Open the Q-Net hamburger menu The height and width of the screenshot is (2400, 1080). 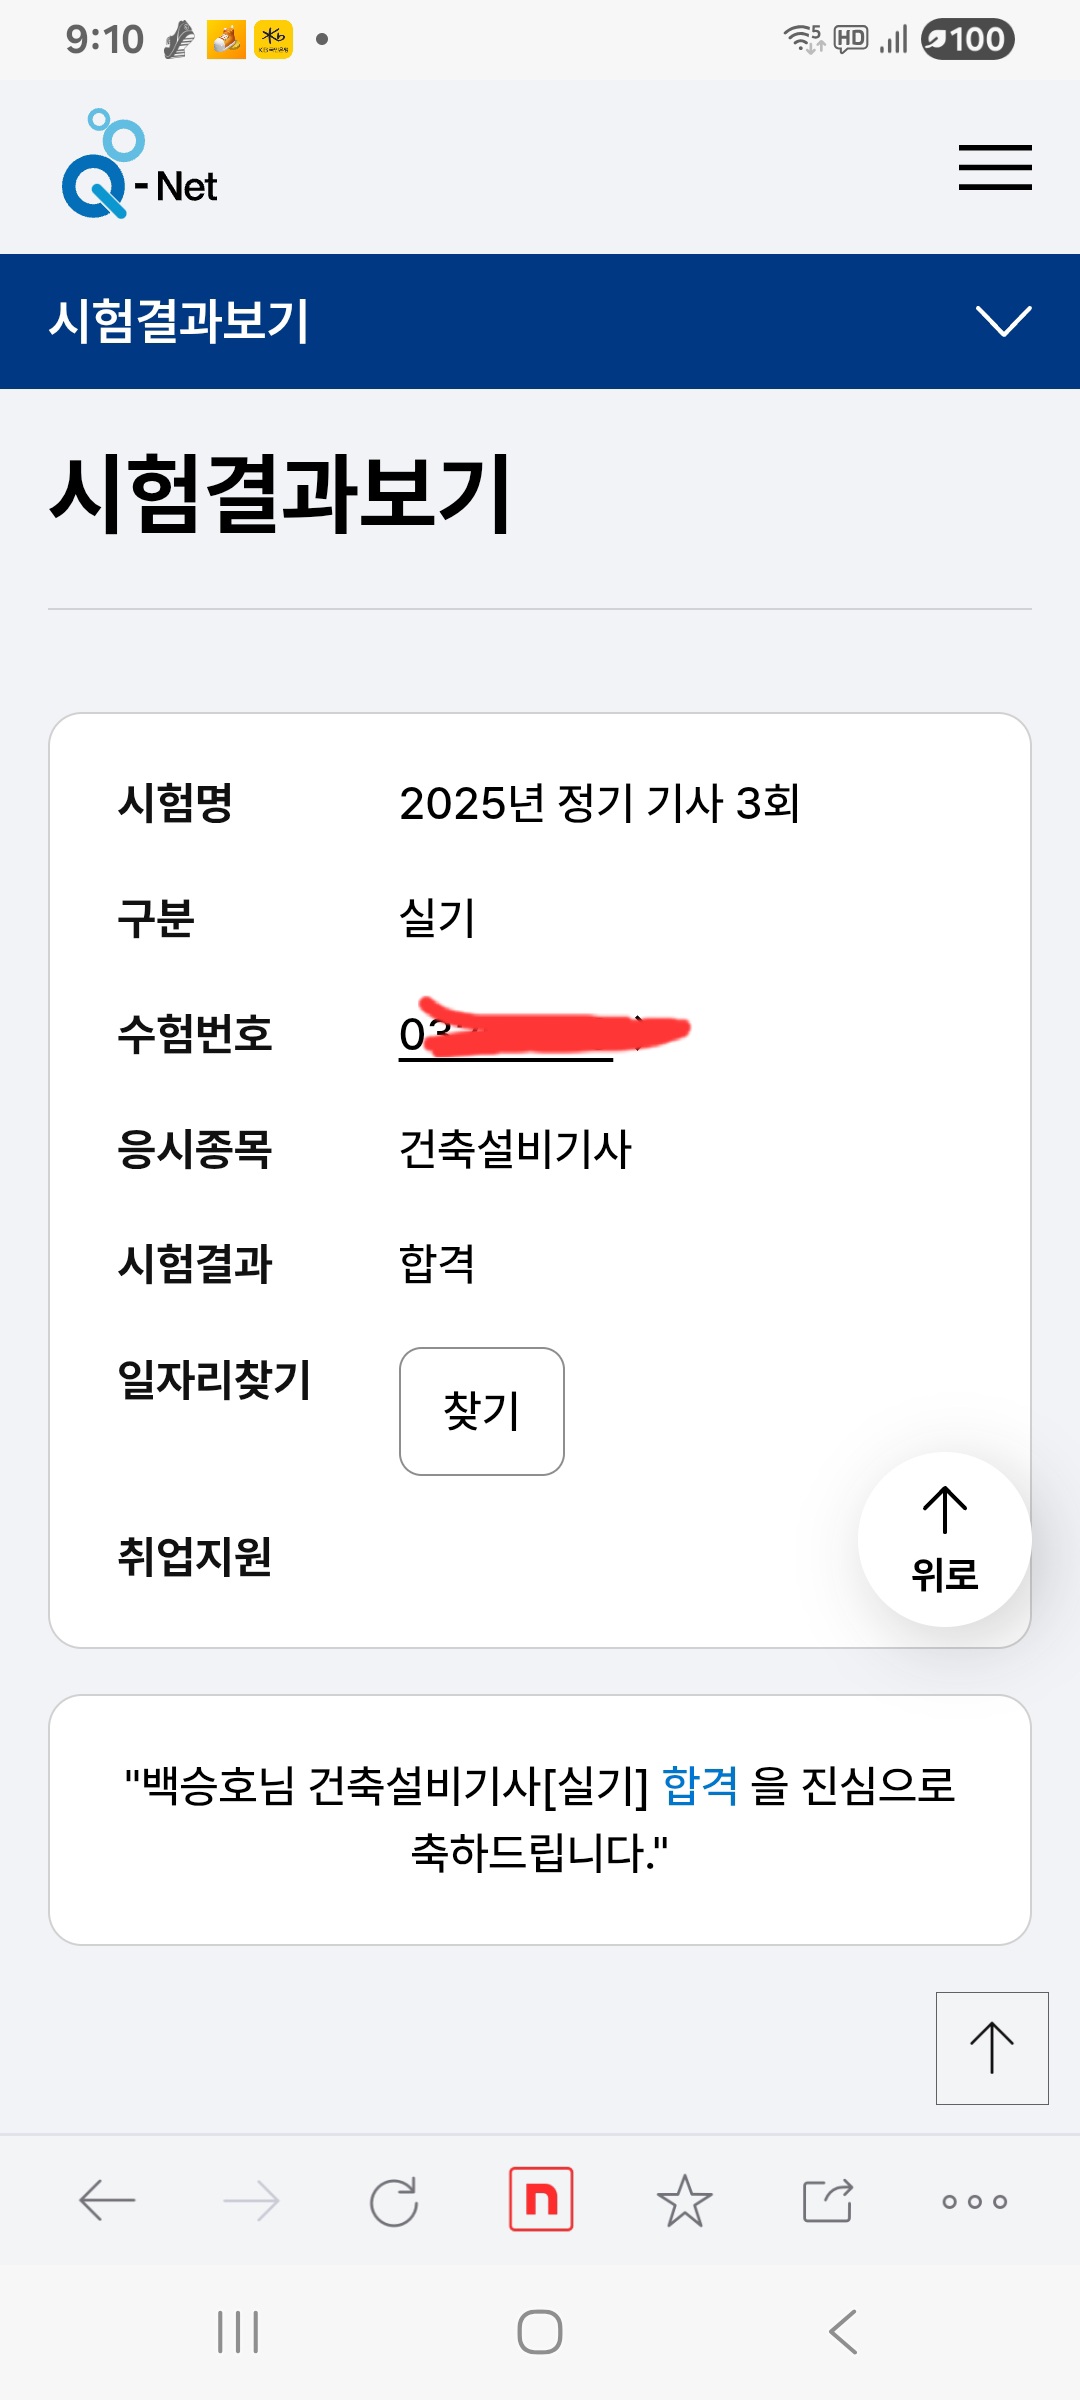[995, 167]
